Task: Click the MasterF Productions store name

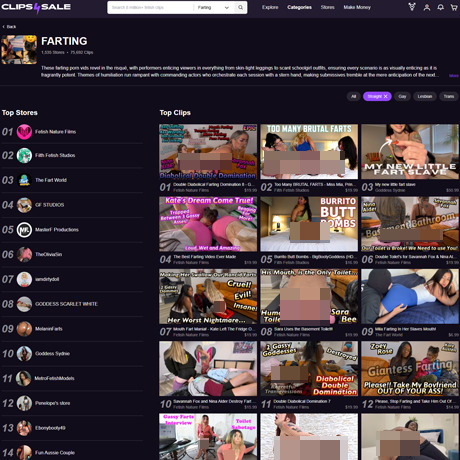Action: [57, 230]
